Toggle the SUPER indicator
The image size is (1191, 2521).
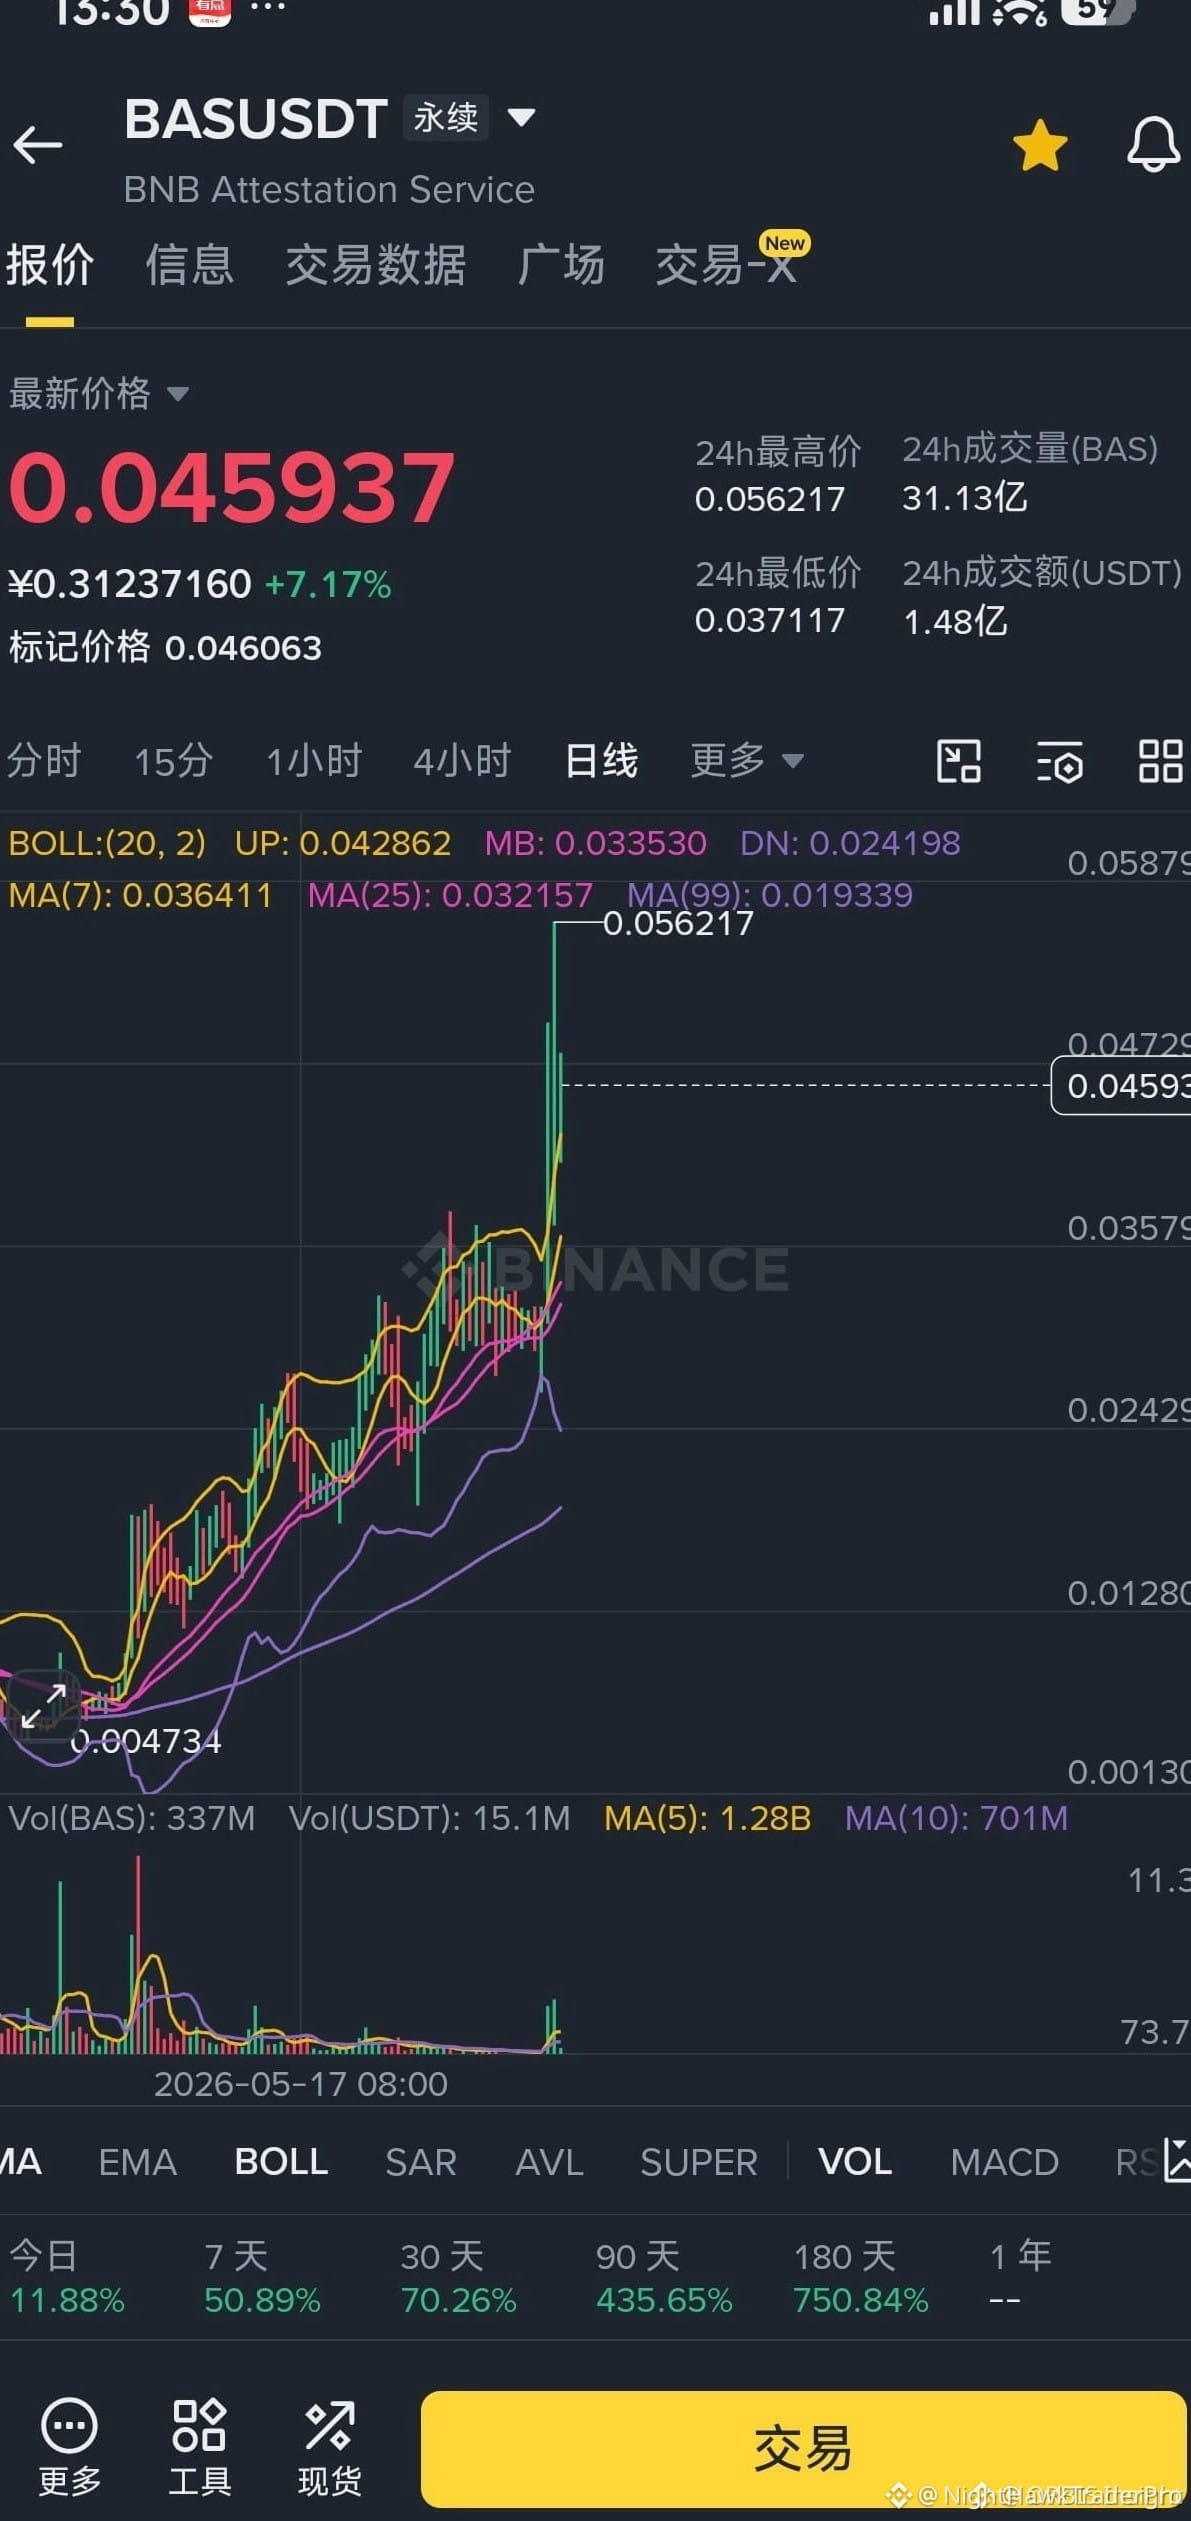699,2162
